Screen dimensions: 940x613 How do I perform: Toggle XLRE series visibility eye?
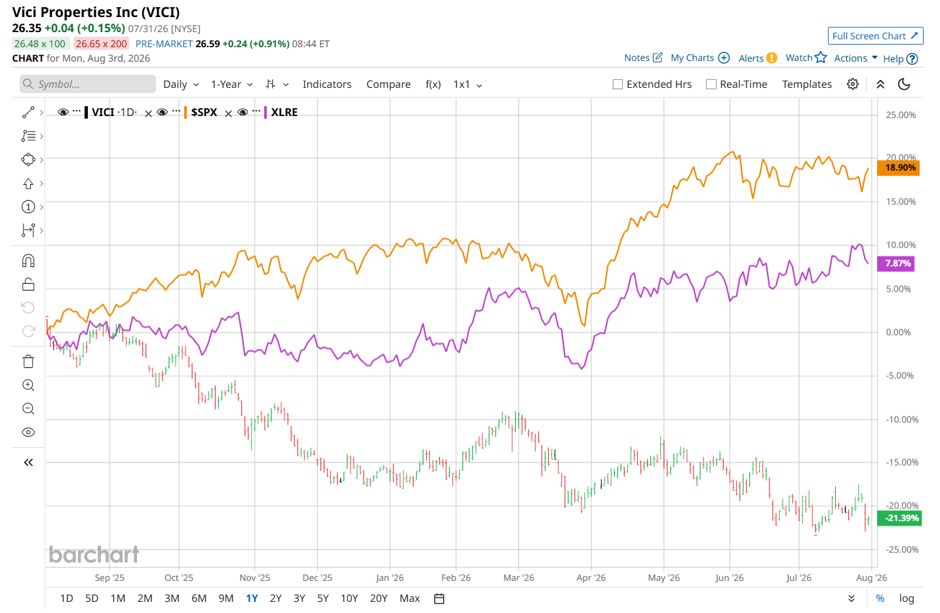coord(242,112)
